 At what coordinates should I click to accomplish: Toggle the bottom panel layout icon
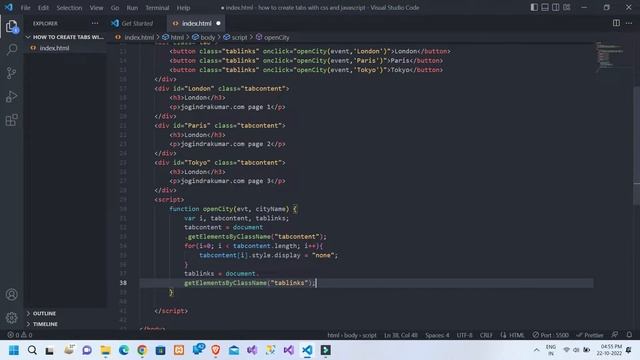click(545, 7)
